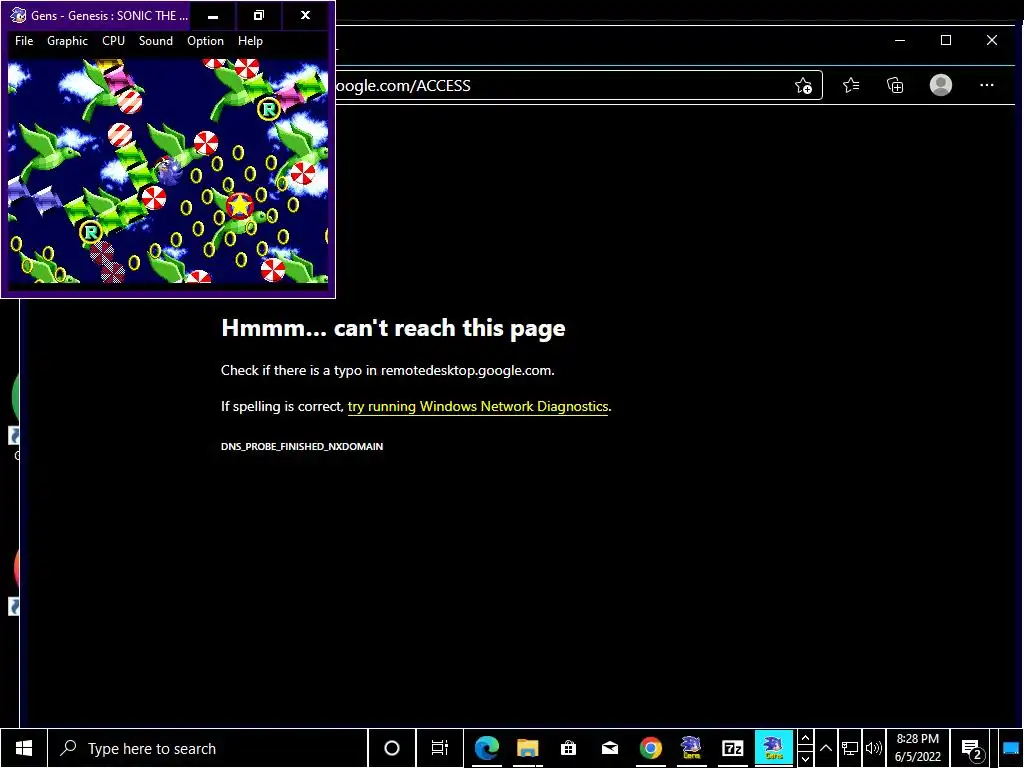Open the Windows Start menu
The width and height of the screenshot is (1024, 768).
[x=24, y=748]
